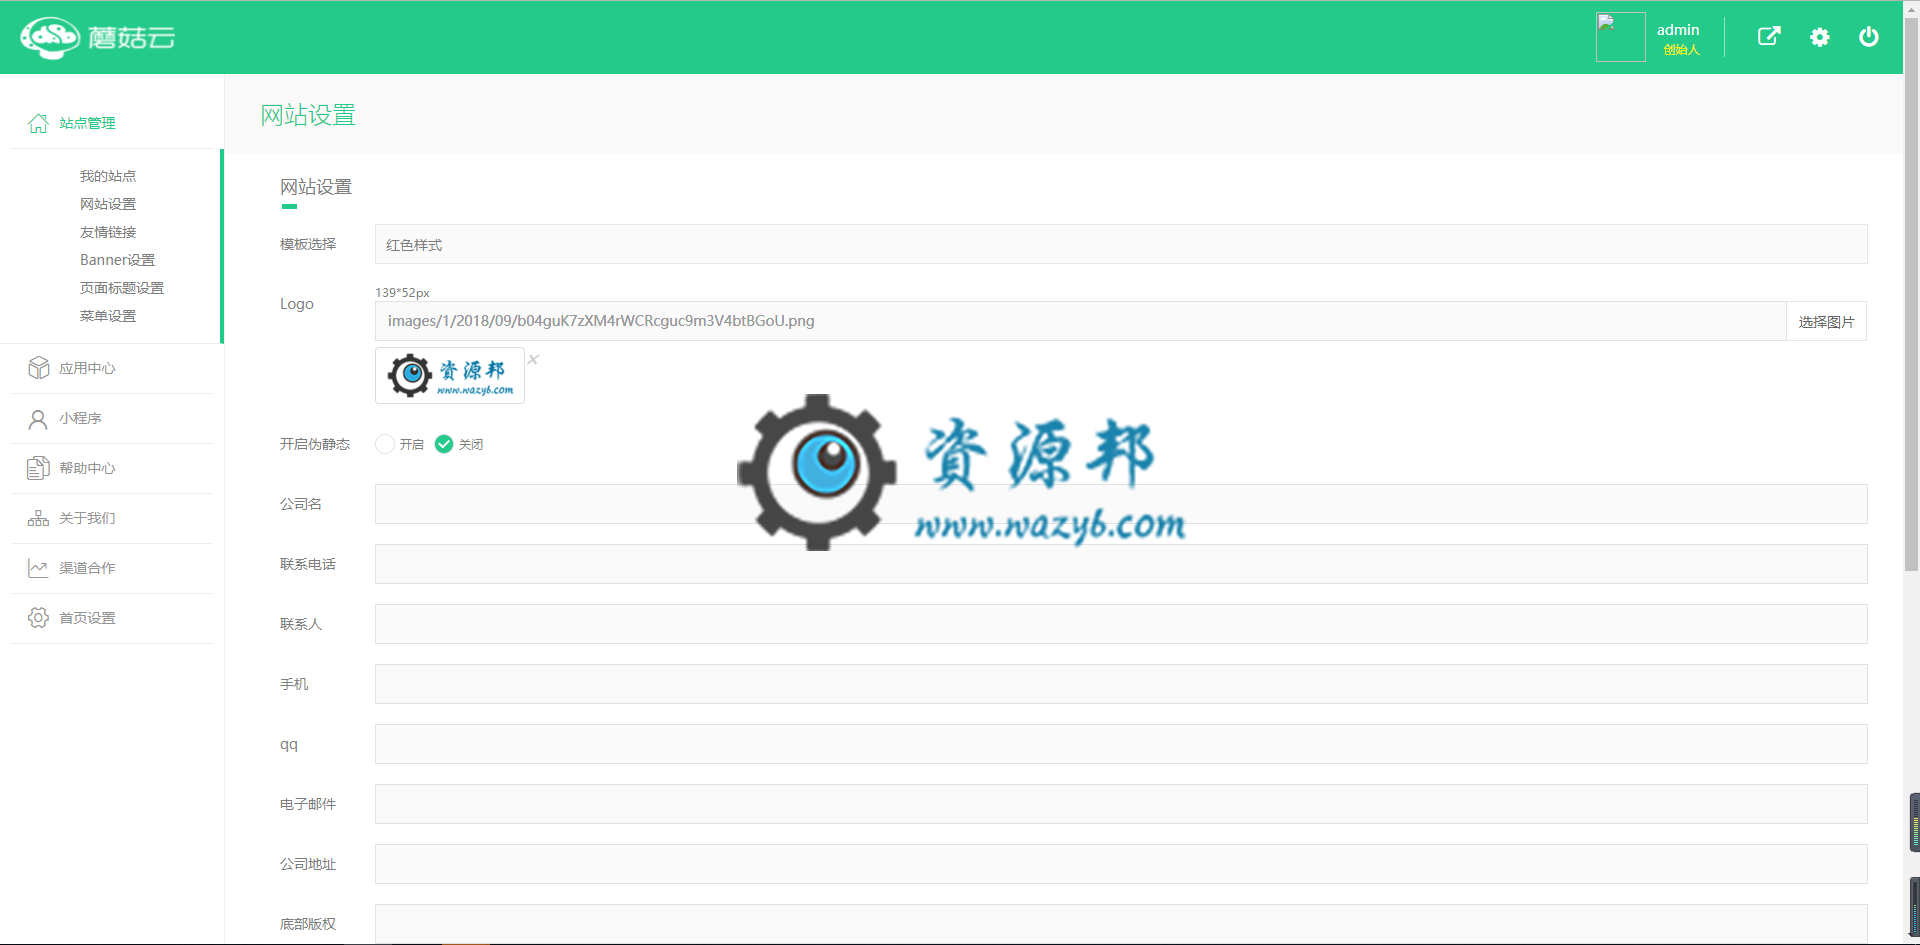Open 网站设置 in the sidebar submenu
The image size is (1920, 945).
tap(108, 204)
